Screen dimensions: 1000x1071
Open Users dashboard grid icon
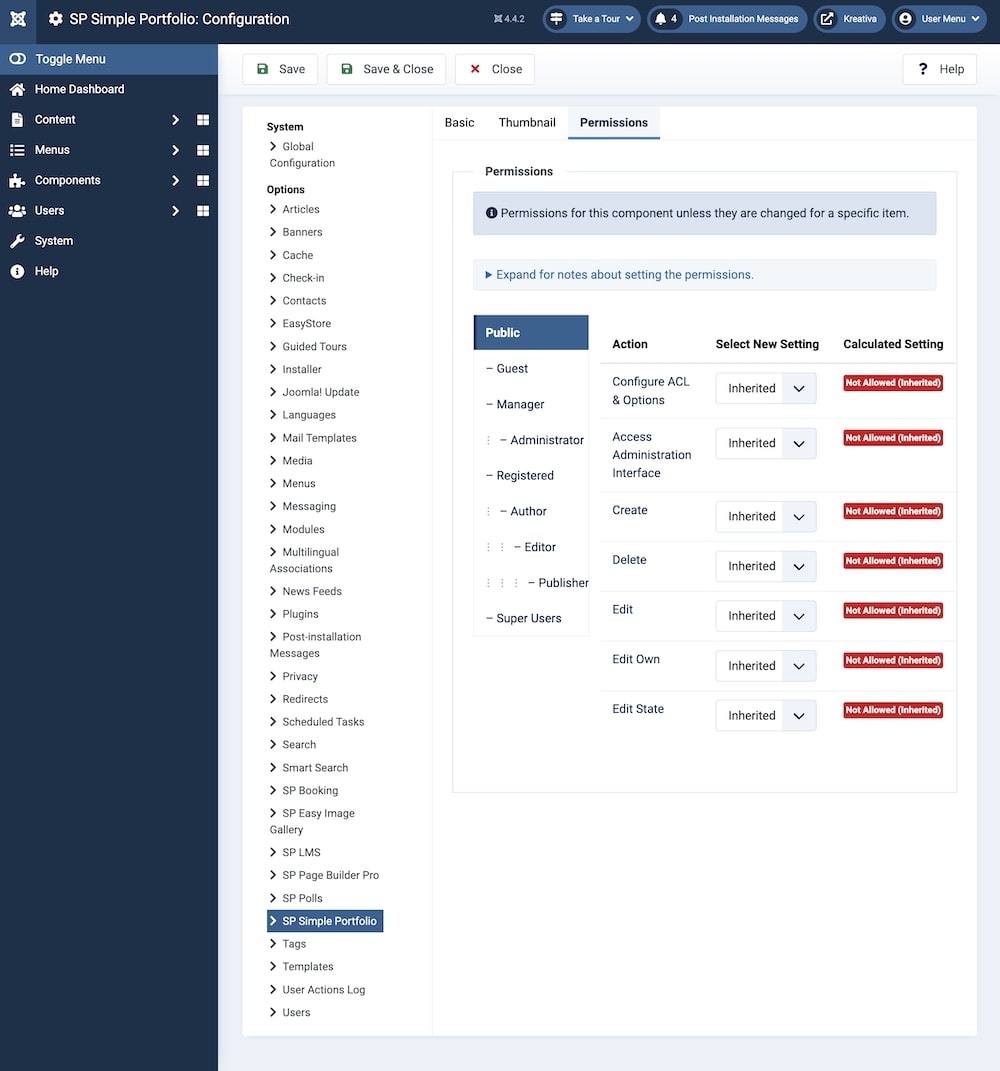[203, 211]
